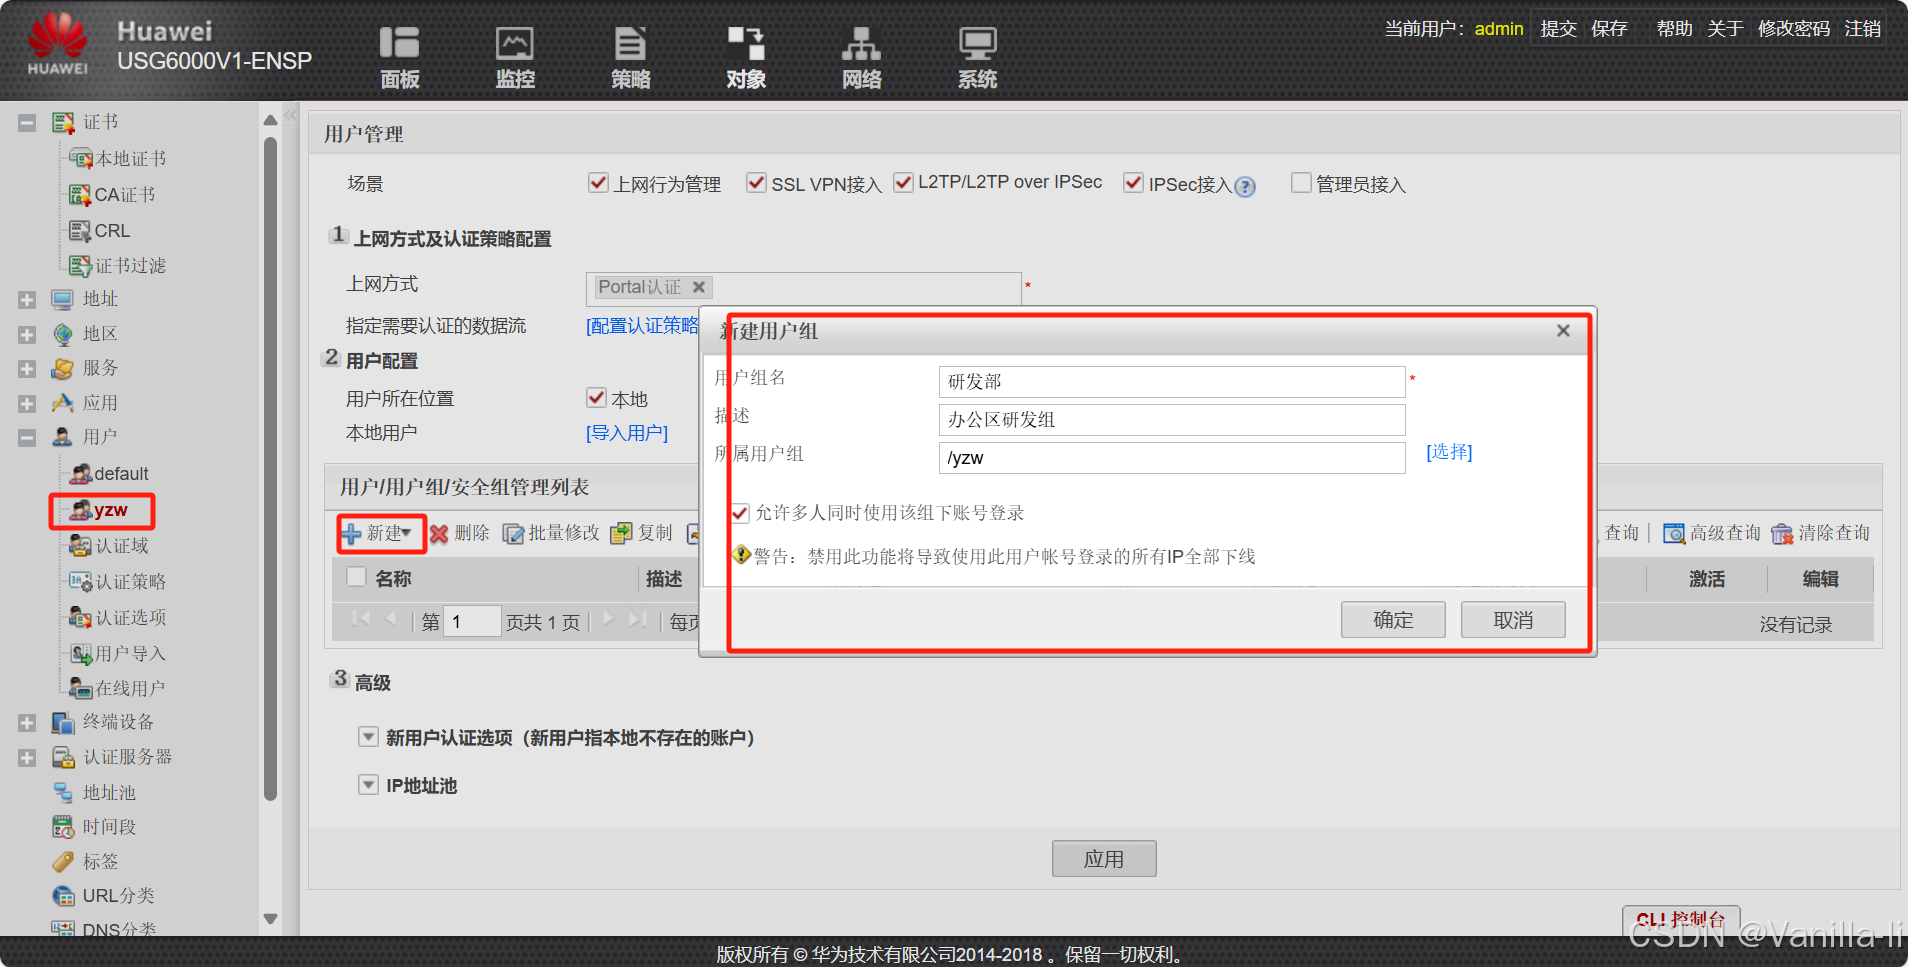1908x967 pixels.
Task: Toggle the 上网行为管理 checkbox
Action: (x=598, y=183)
